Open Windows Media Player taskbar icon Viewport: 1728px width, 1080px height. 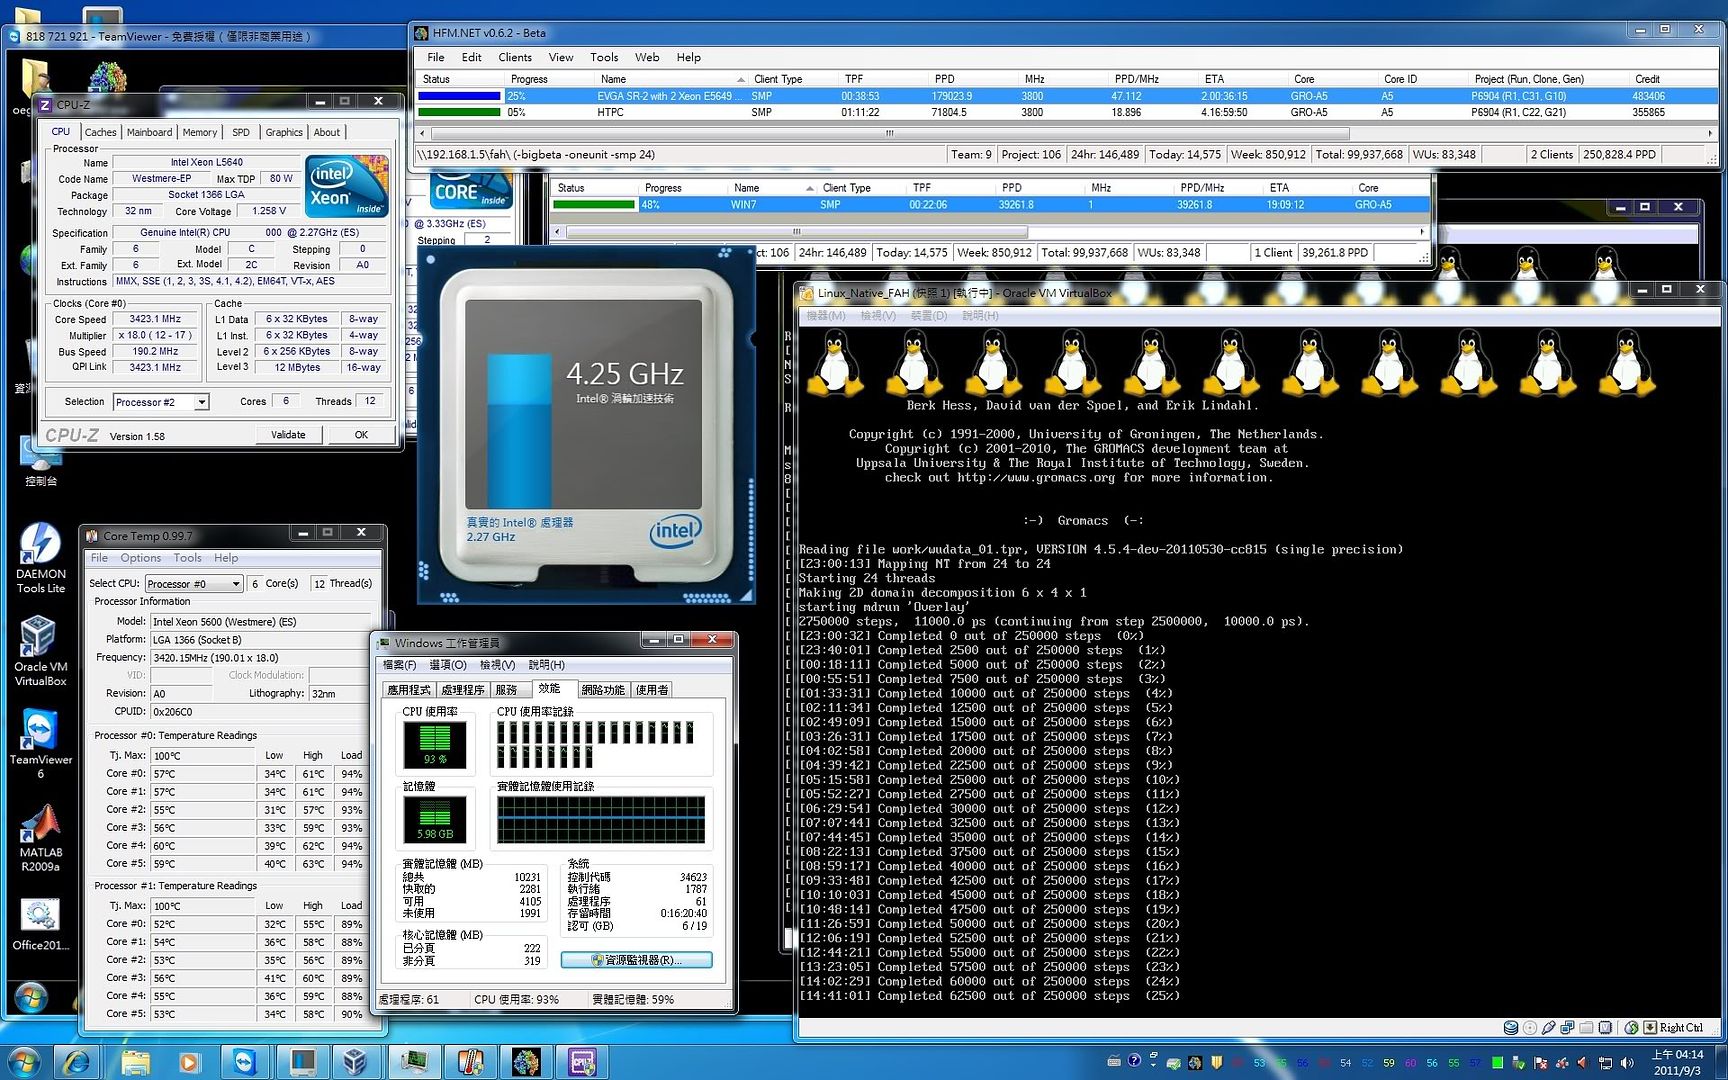tap(188, 1061)
